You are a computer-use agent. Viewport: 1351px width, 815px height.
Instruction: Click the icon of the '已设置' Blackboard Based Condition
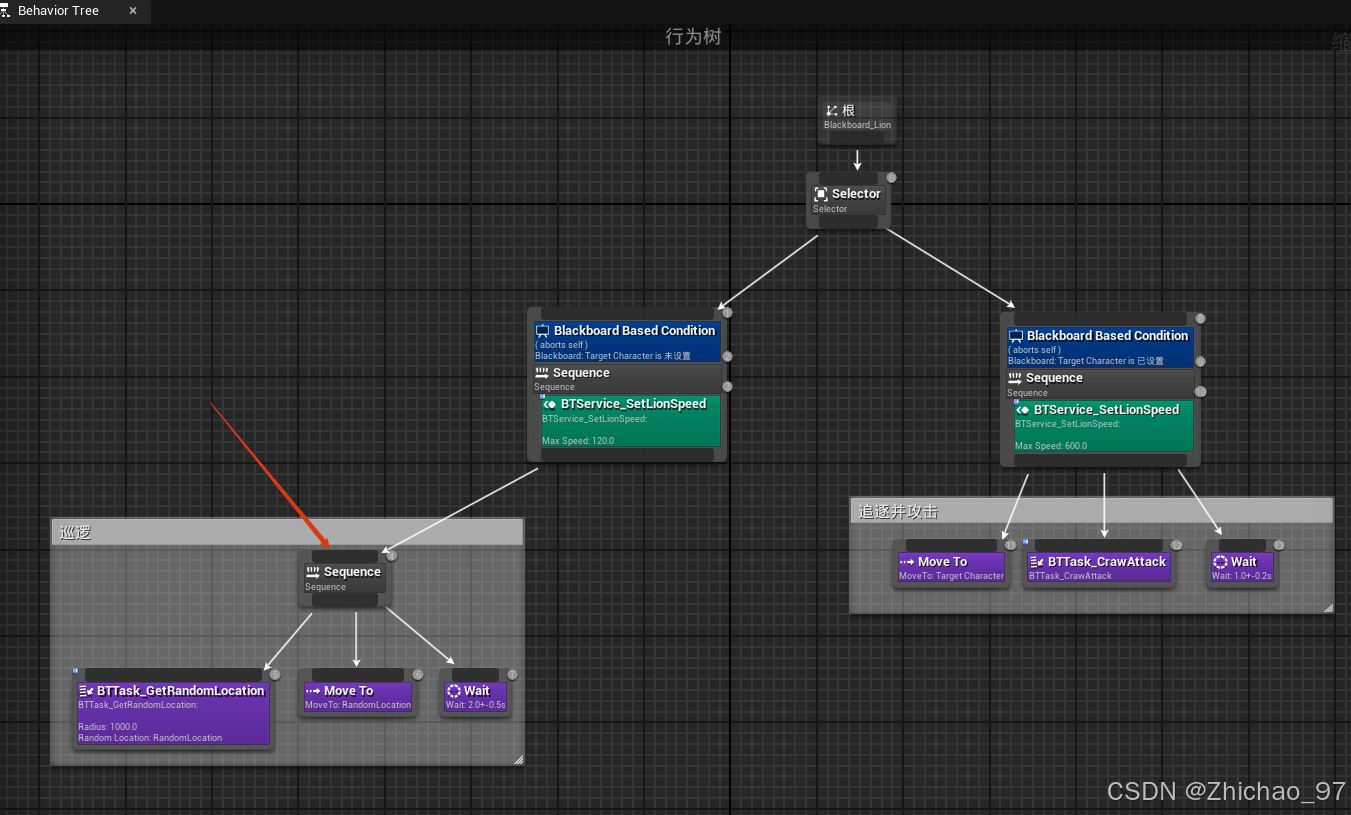pyautogui.click(x=1016, y=336)
